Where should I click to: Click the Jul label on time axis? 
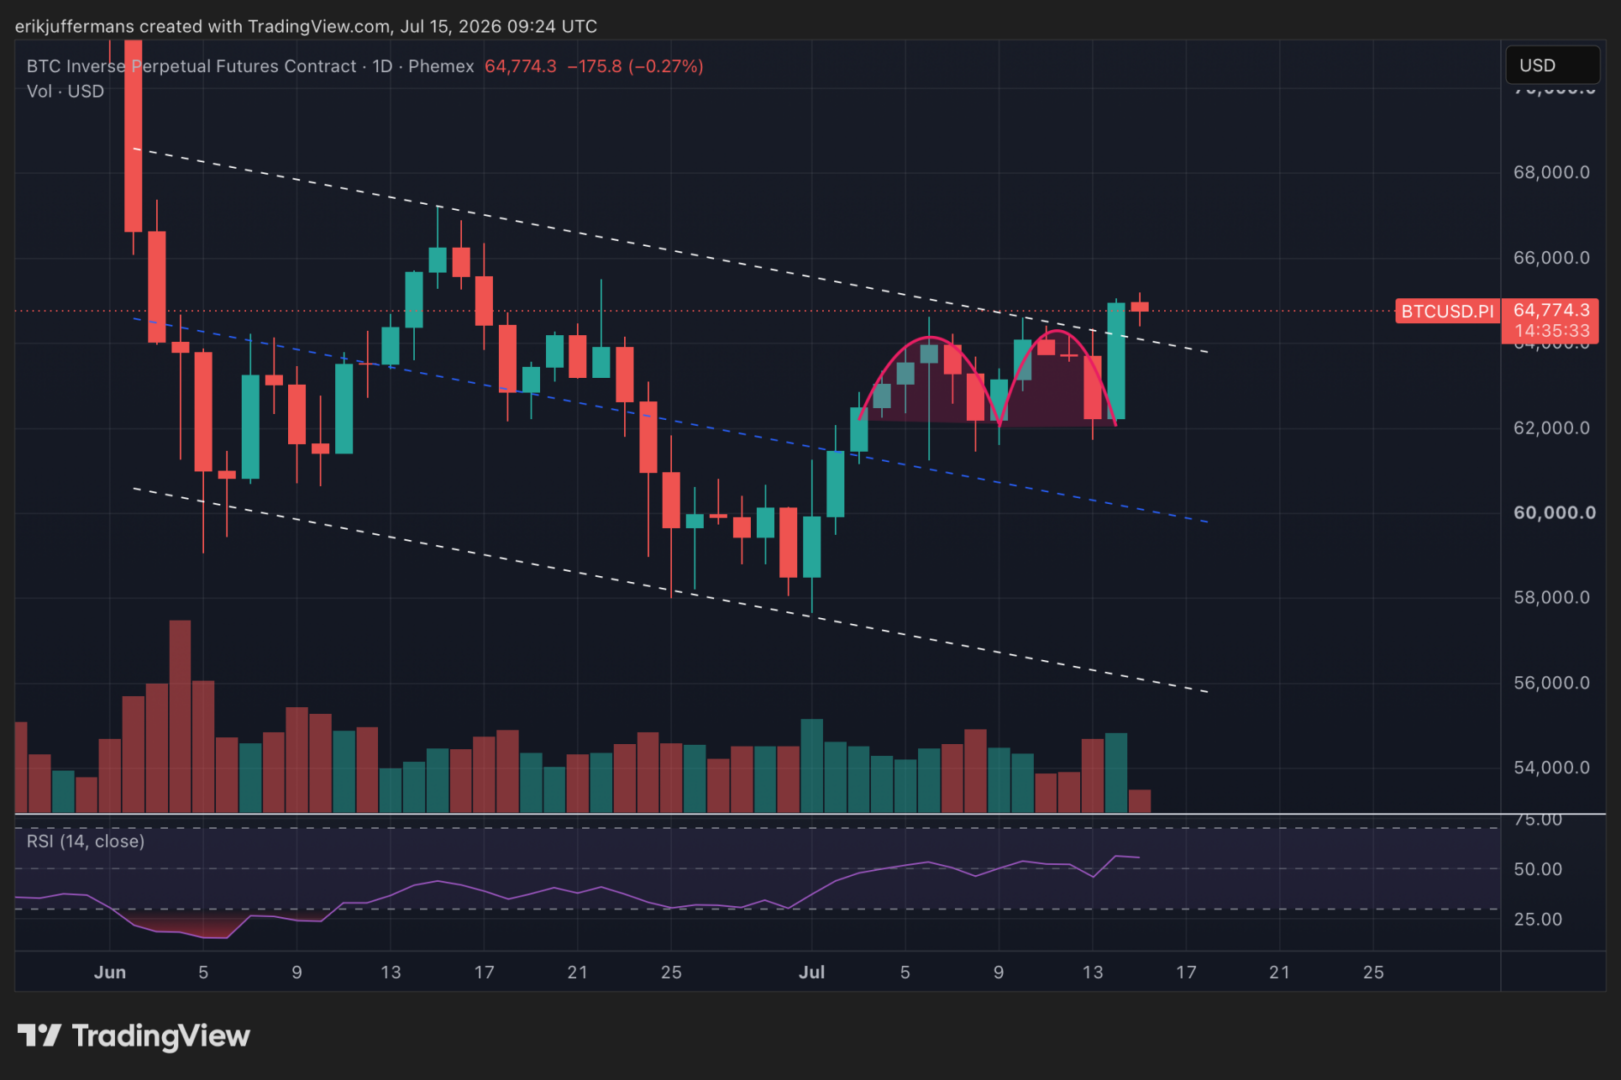pos(811,972)
